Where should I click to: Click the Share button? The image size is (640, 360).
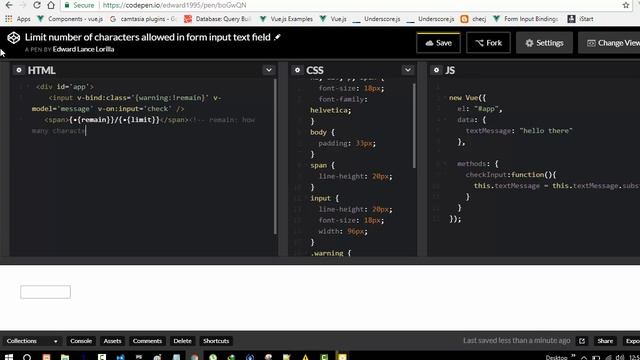point(605,341)
